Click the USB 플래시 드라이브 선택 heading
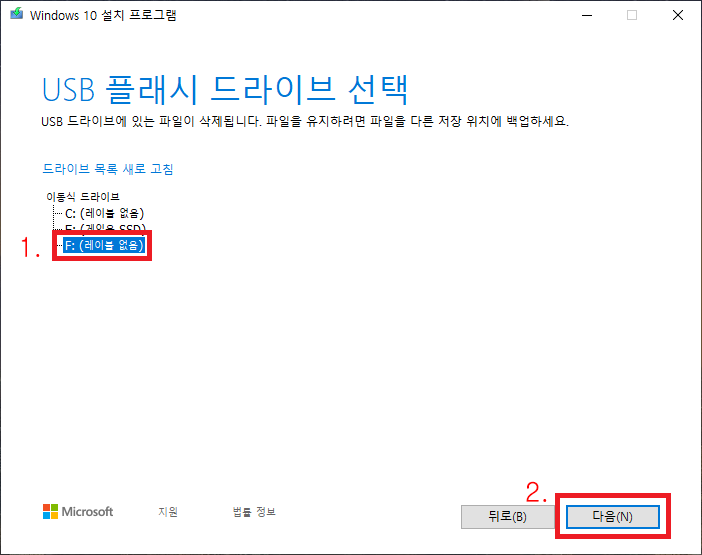The image size is (702, 555). [225, 90]
